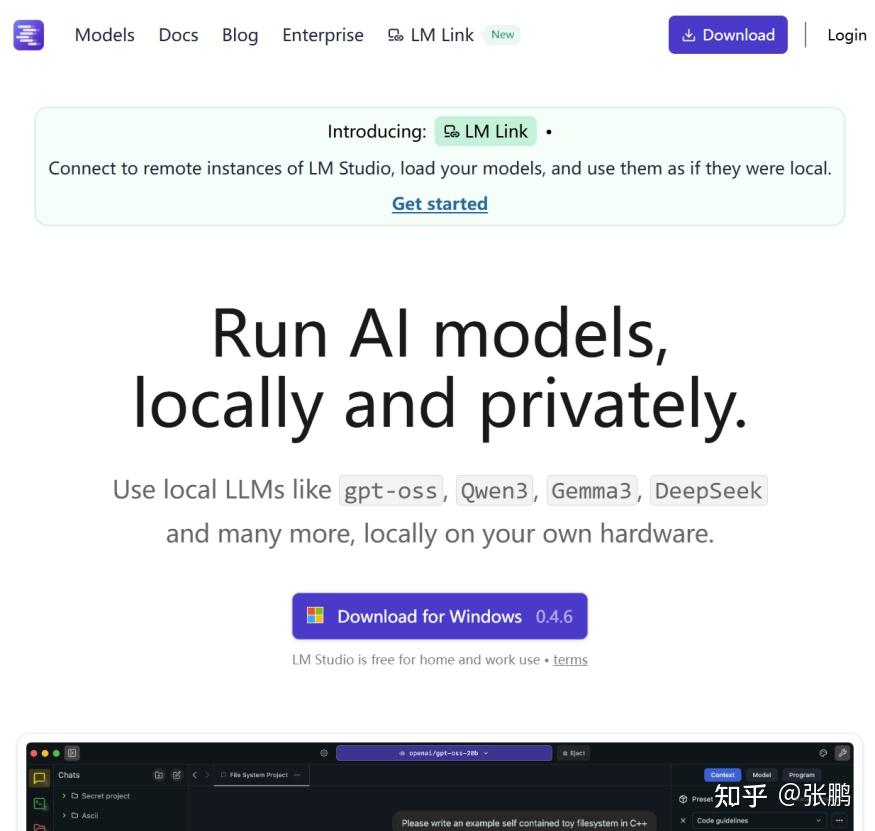This screenshot has width=875, height=831.
Task: Click the new folder icon in the Chats header
Action: point(158,775)
